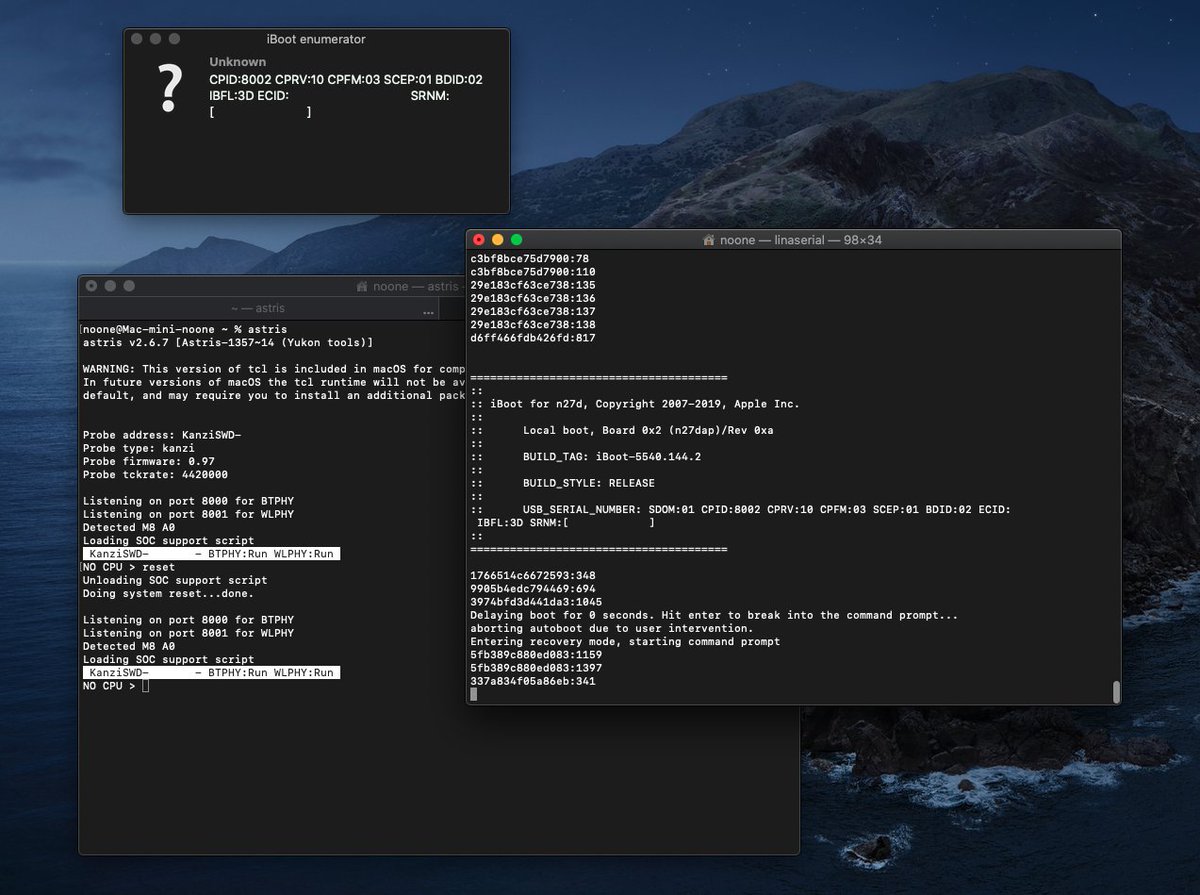This screenshot has width=1200, height=895.
Task: Click 'Entering recovery mode' line
Action: (x=625, y=641)
